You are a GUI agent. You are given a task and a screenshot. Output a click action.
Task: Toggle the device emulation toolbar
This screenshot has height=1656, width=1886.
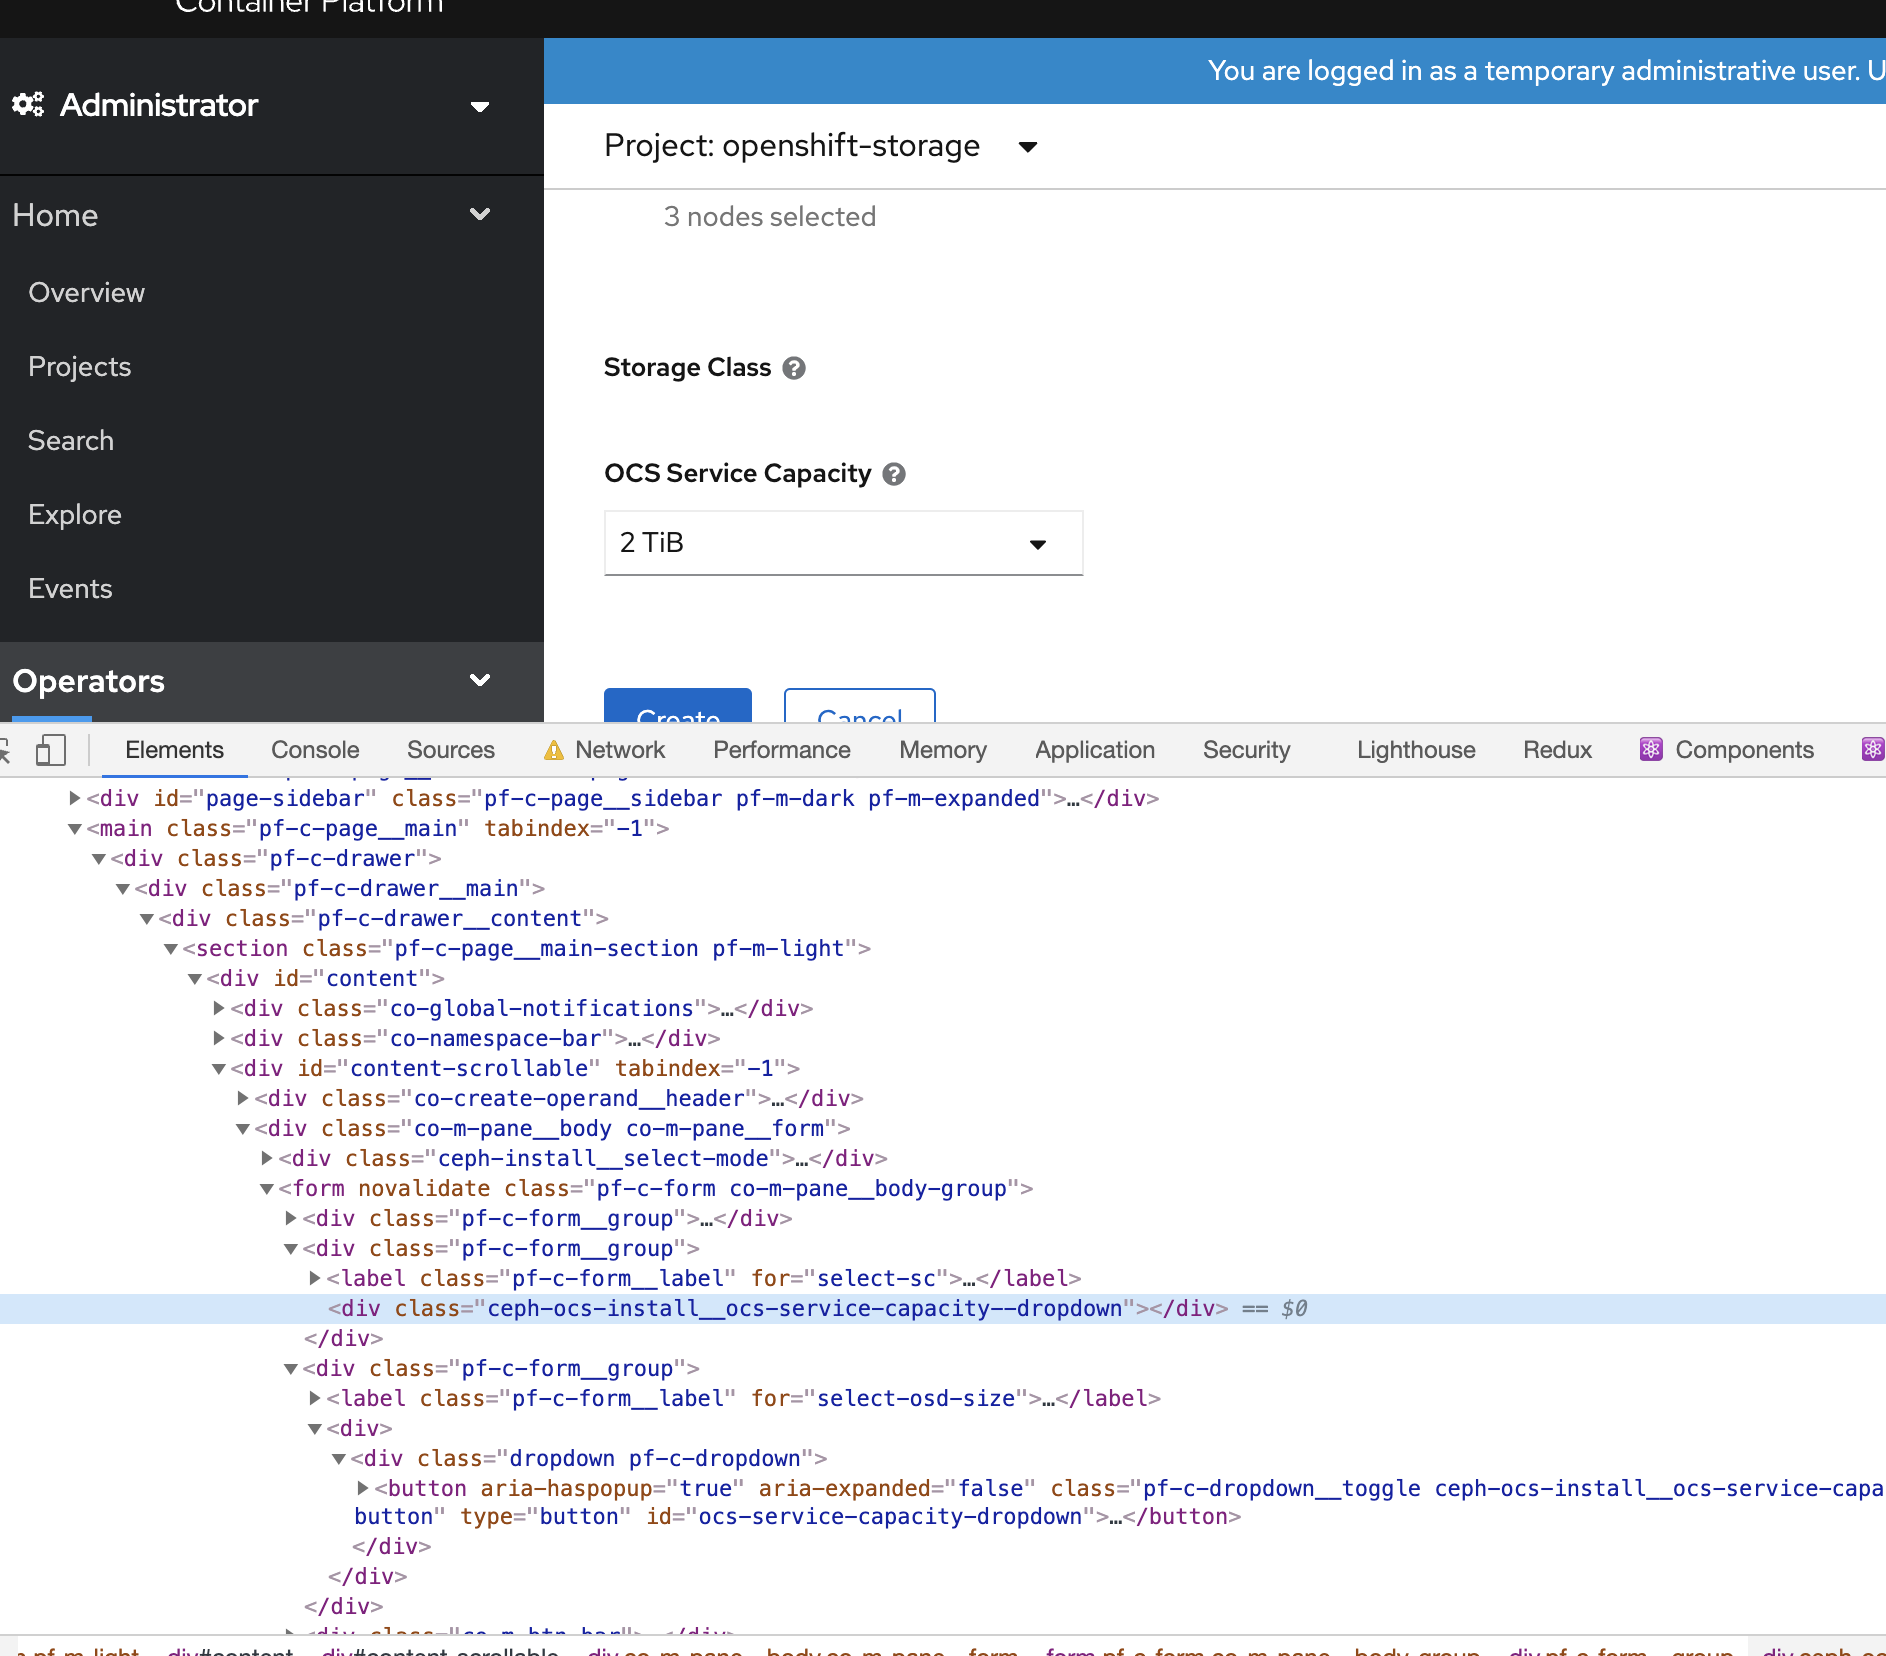click(50, 750)
